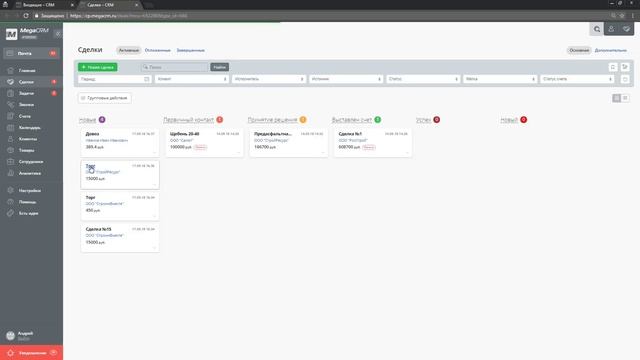
Task: Open the Успех column heading
Action: [424, 120]
